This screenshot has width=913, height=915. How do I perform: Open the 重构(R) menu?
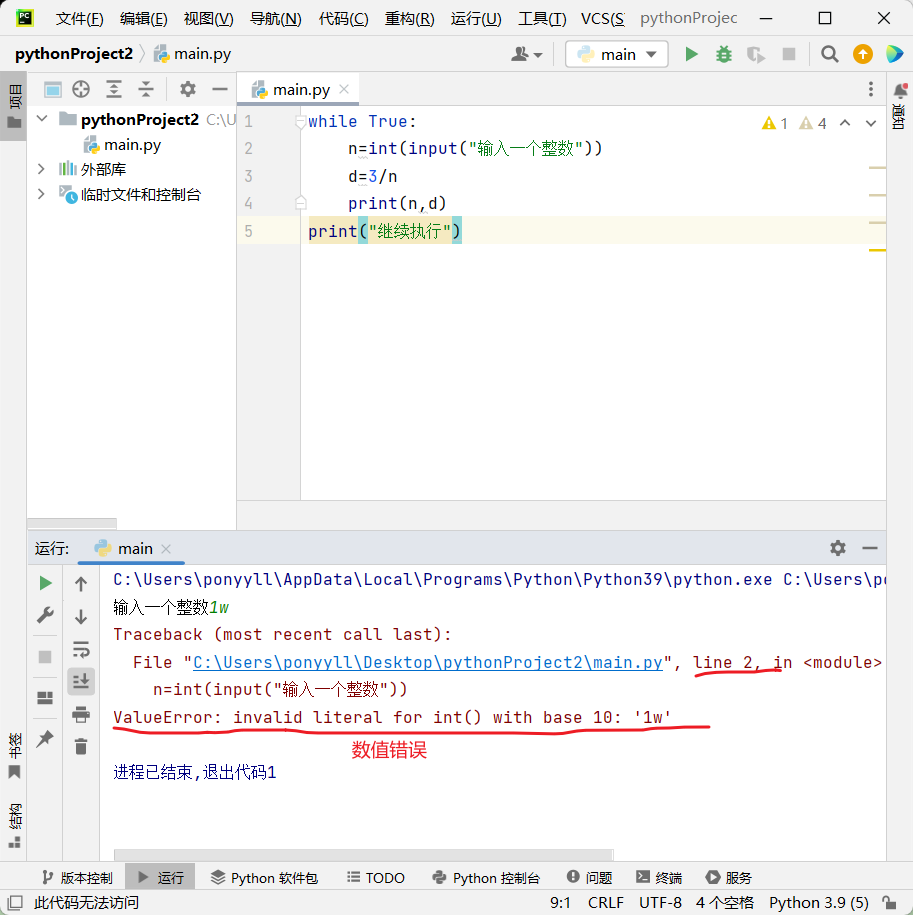click(409, 19)
